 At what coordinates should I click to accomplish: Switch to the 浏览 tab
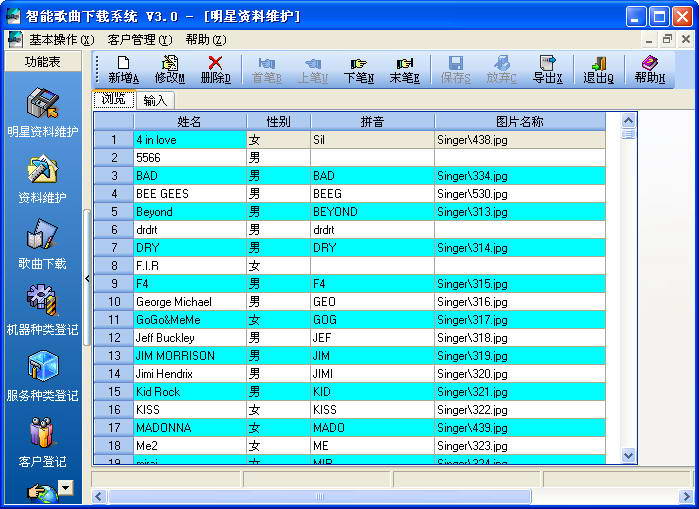[114, 99]
